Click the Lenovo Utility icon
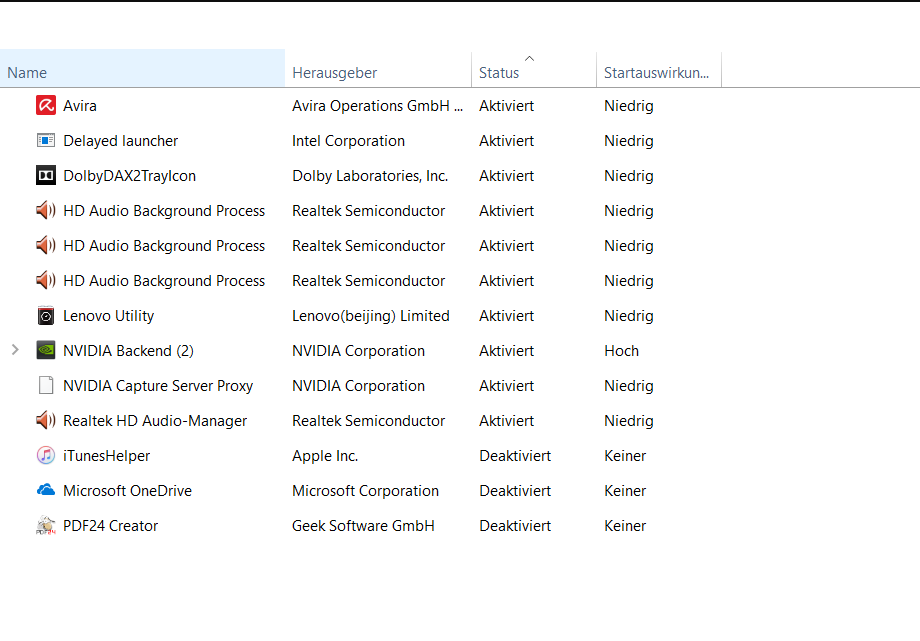Screen dimensions: 920x641 pyautogui.click(x=46, y=316)
